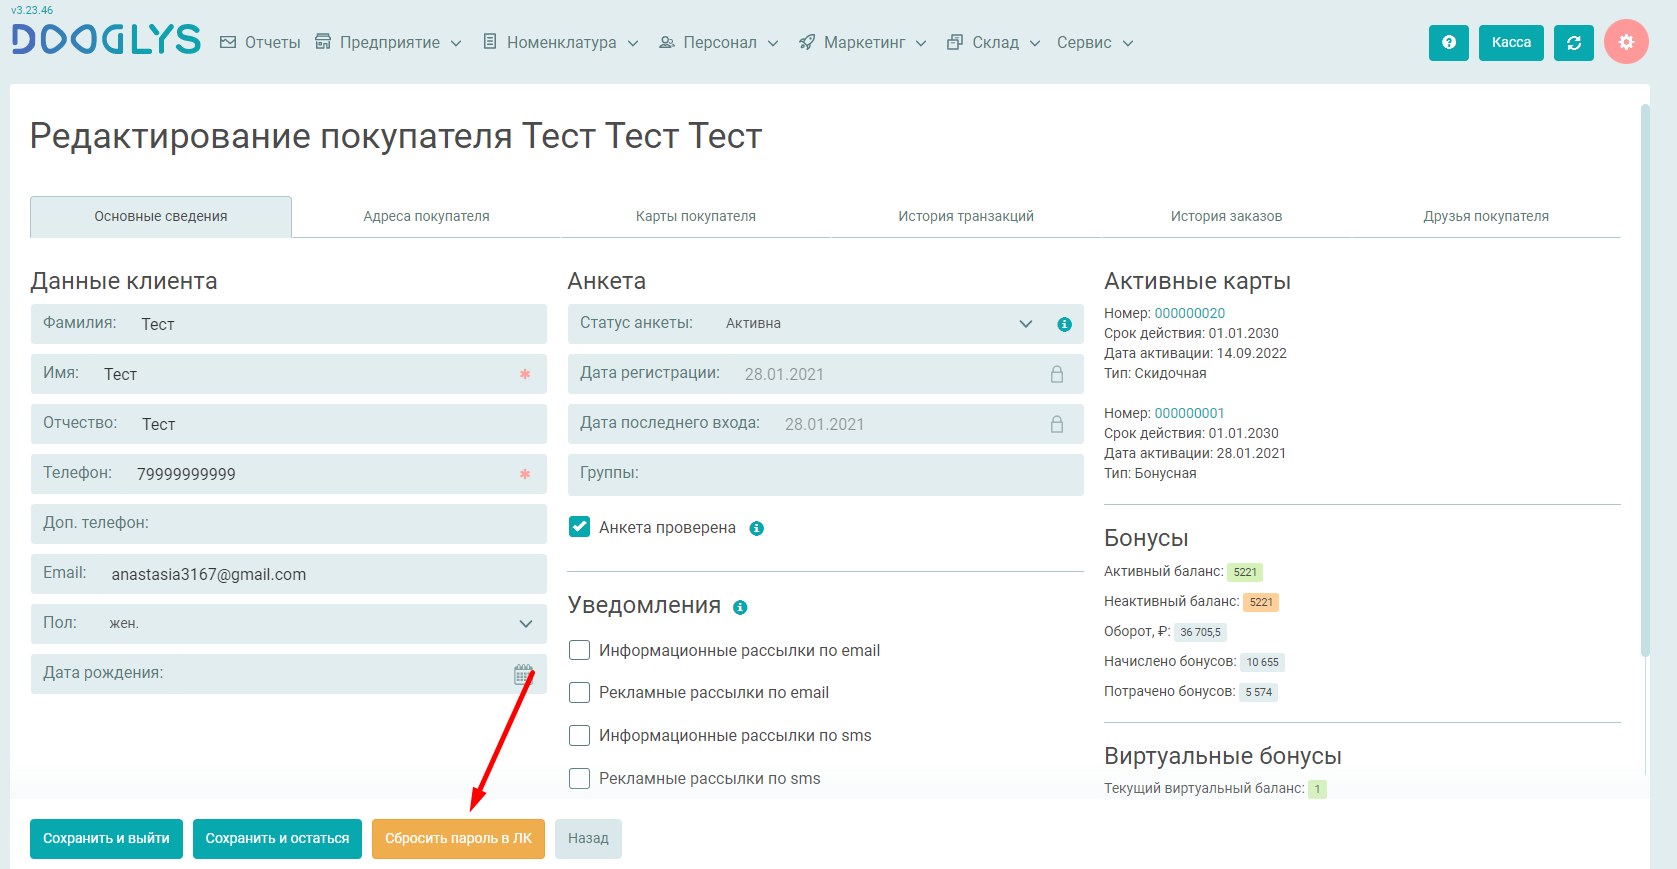Expand the Склад menu

coord(994,42)
